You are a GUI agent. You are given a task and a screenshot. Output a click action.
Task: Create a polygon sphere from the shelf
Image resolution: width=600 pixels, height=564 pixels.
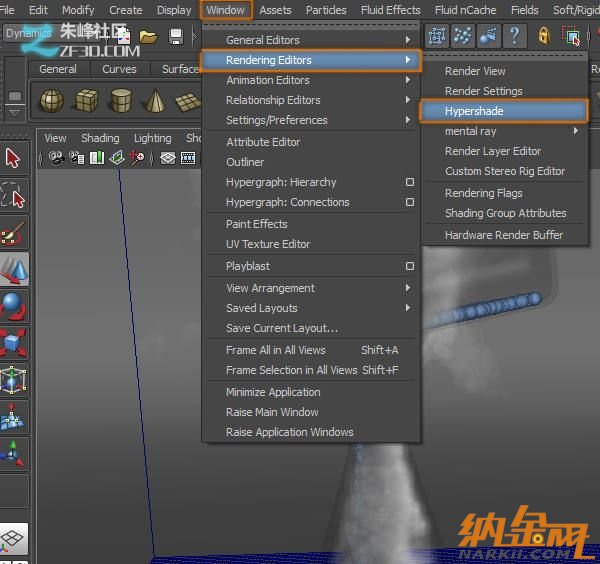click(52, 101)
